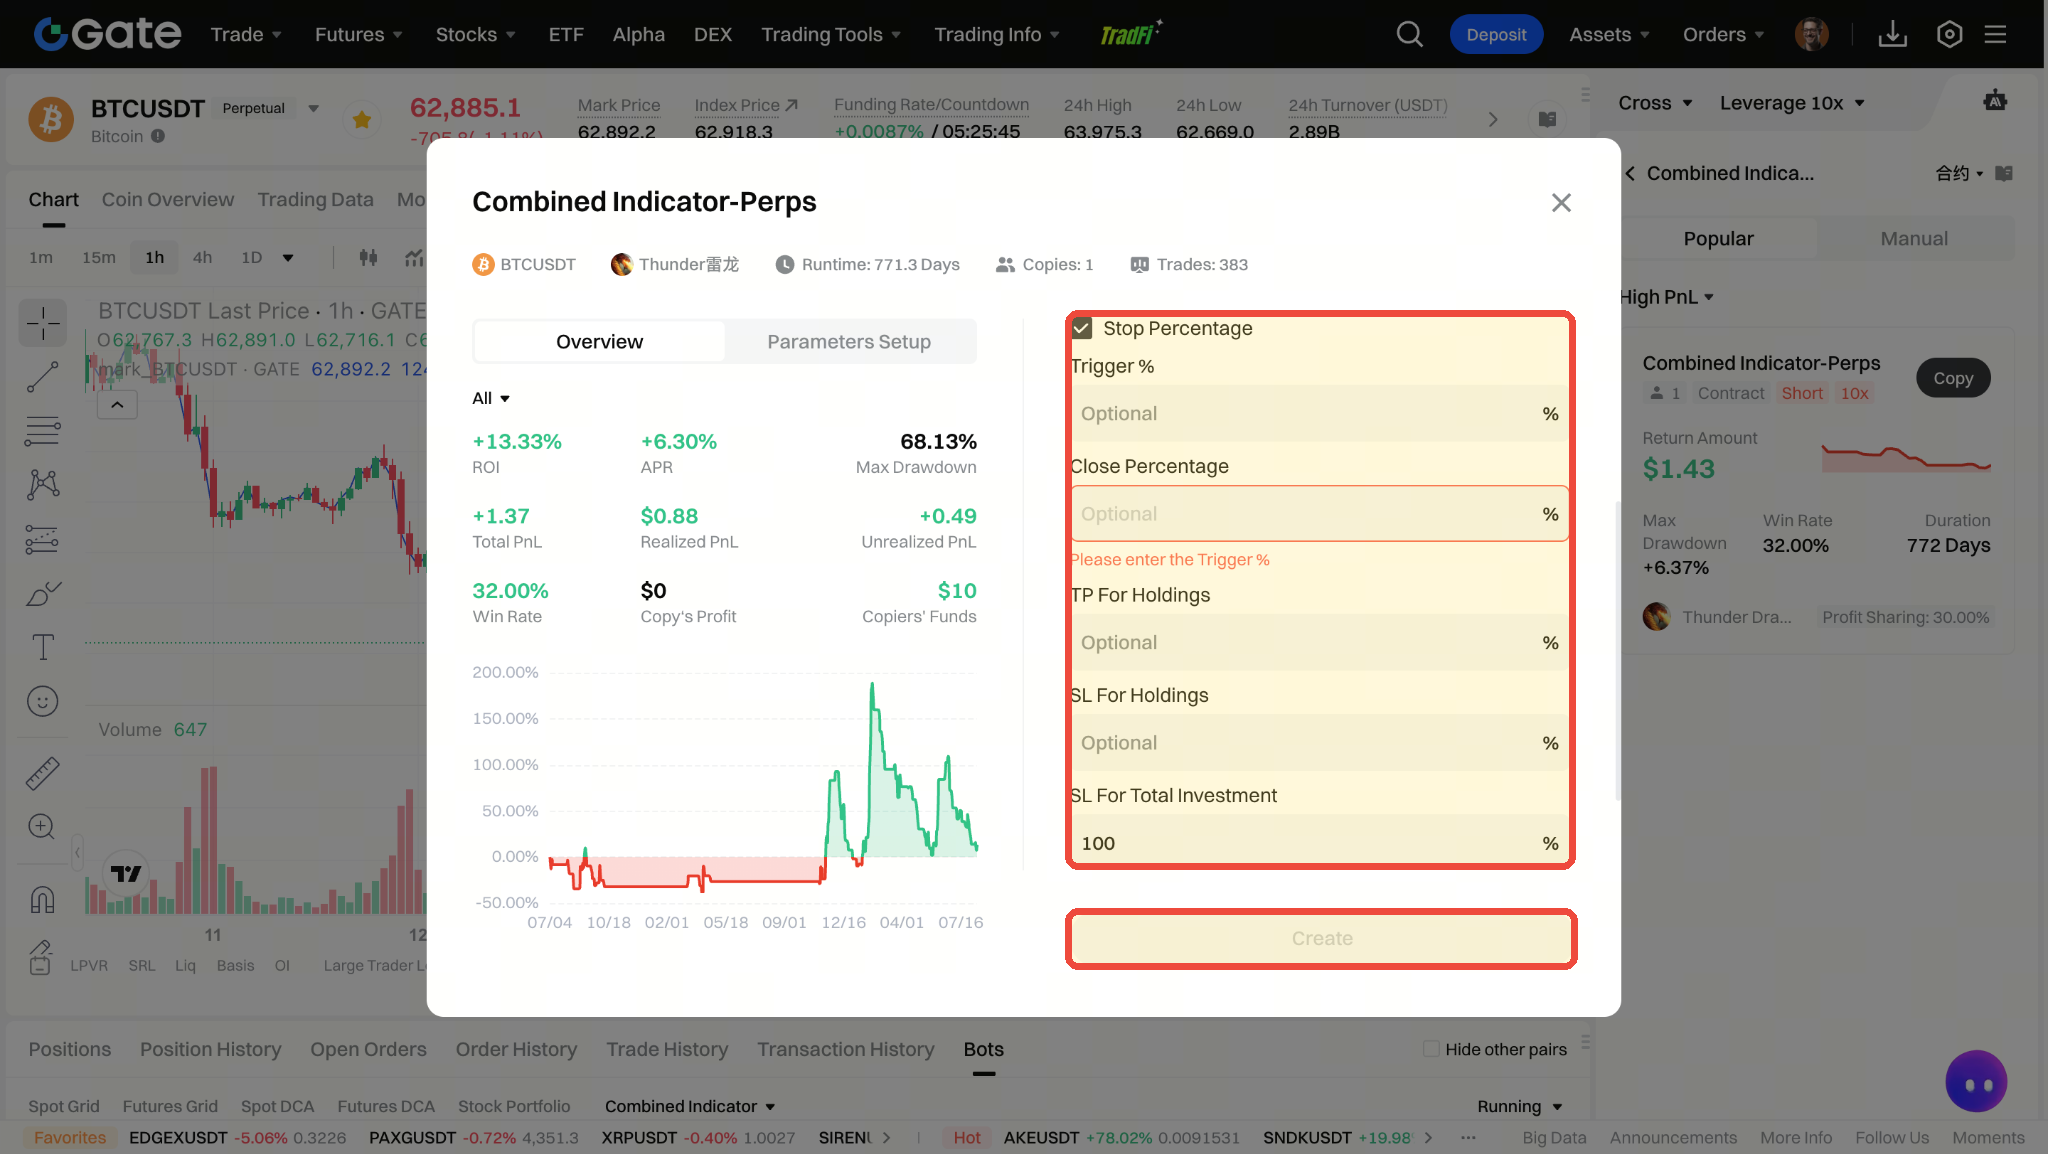Image resolution: width=2048 pixels, height=1154 pixels.
Task: Open the Running status filter dropdown
Action: (x=1519, y=1106)
